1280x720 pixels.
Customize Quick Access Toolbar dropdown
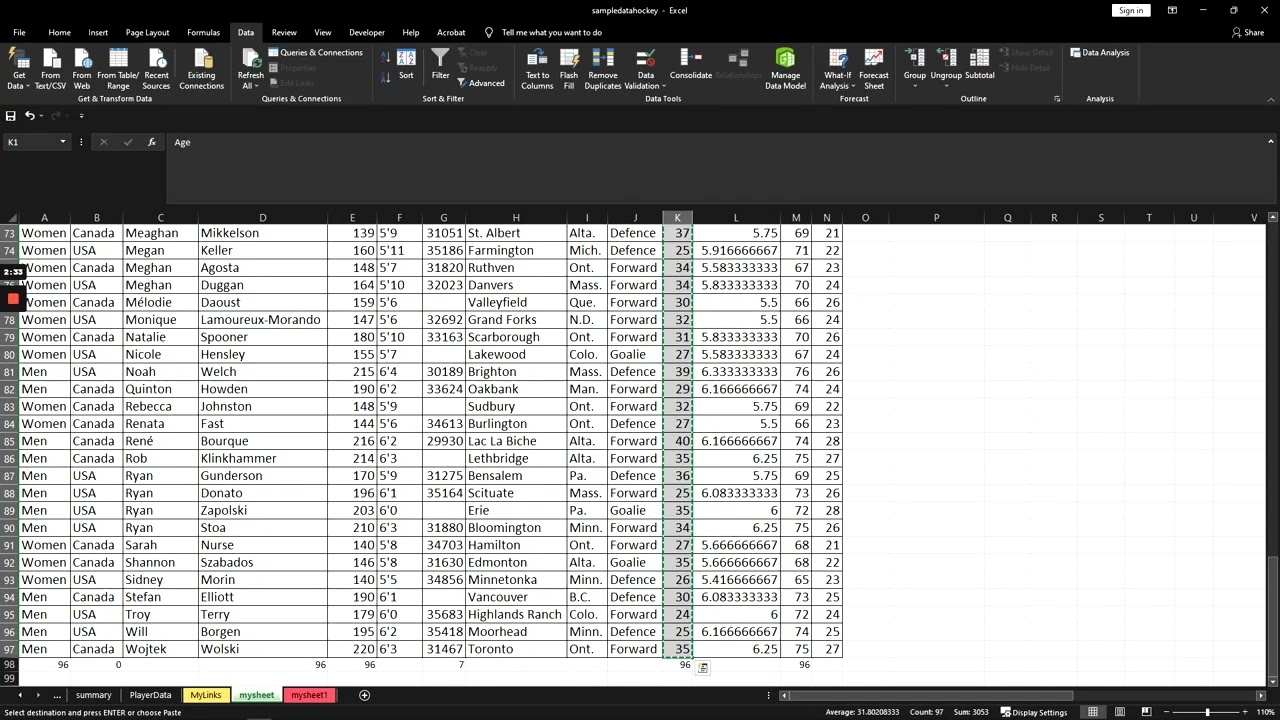pyautogui.click(x=81, y=116)
